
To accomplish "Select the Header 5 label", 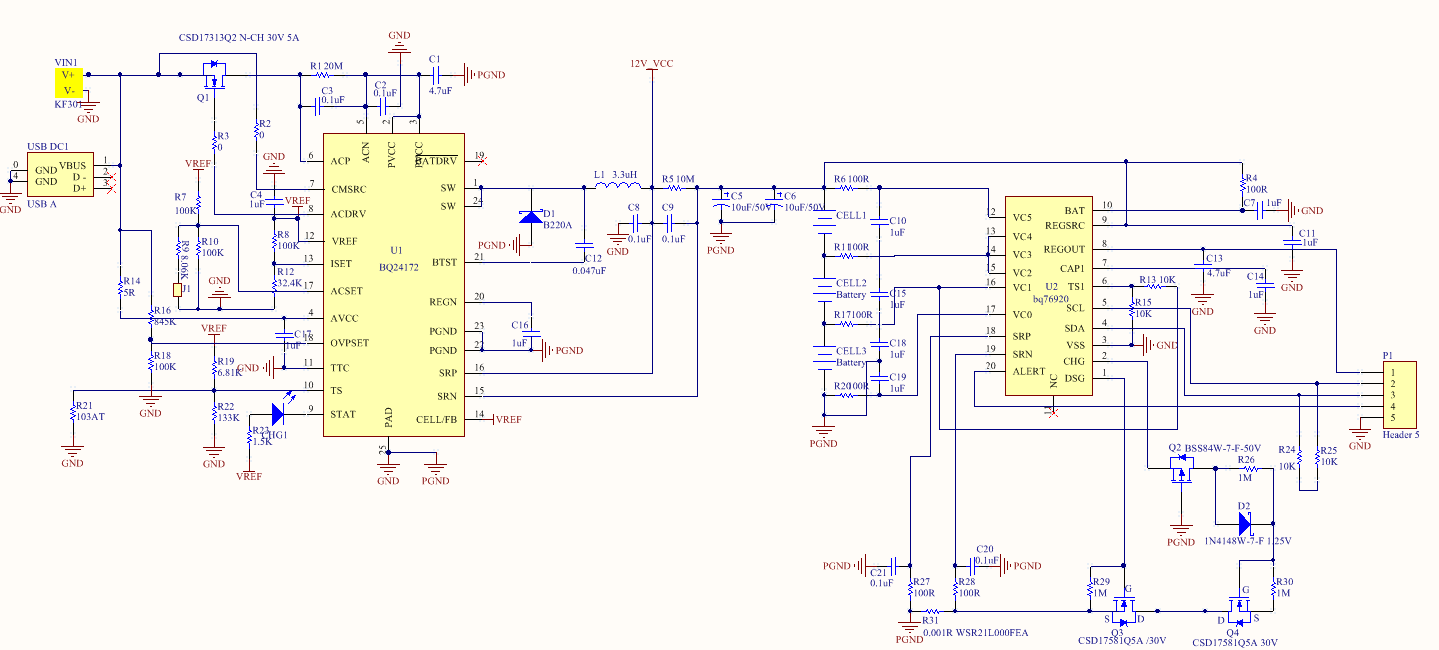I will coord(1400,435).
